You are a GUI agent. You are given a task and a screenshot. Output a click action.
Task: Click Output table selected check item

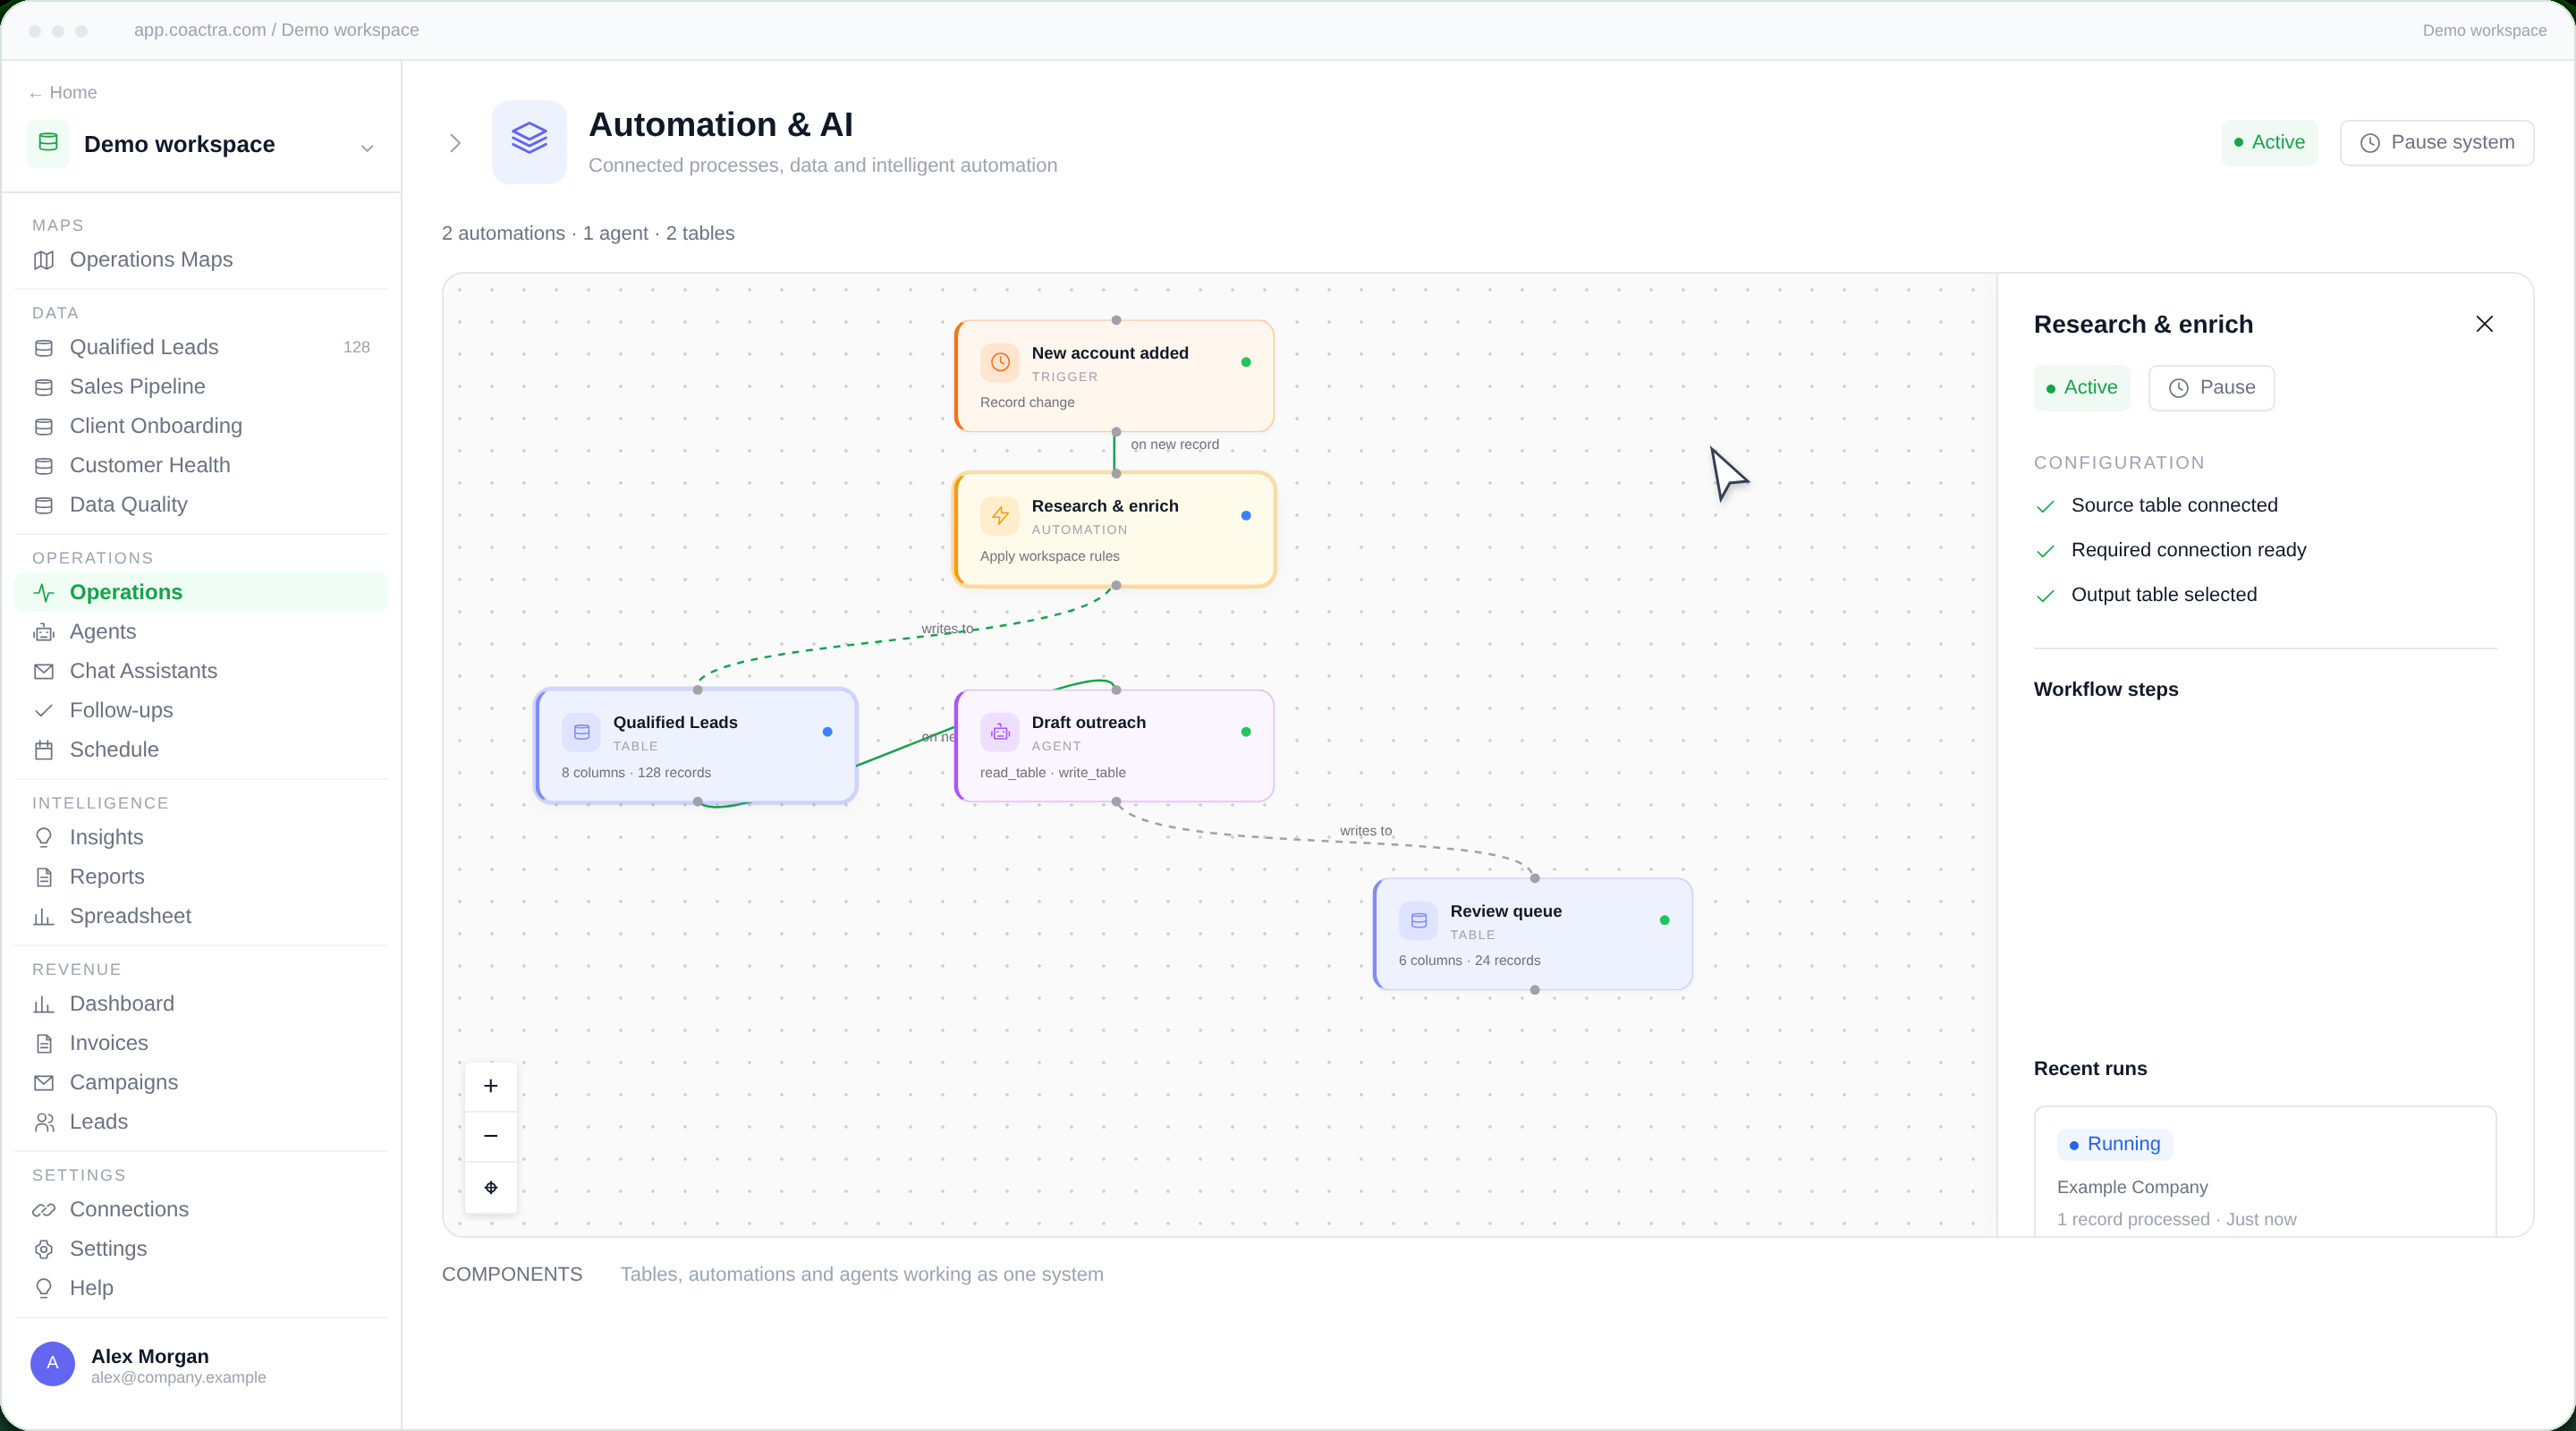pyautogui.click(x=2145, y=595)
